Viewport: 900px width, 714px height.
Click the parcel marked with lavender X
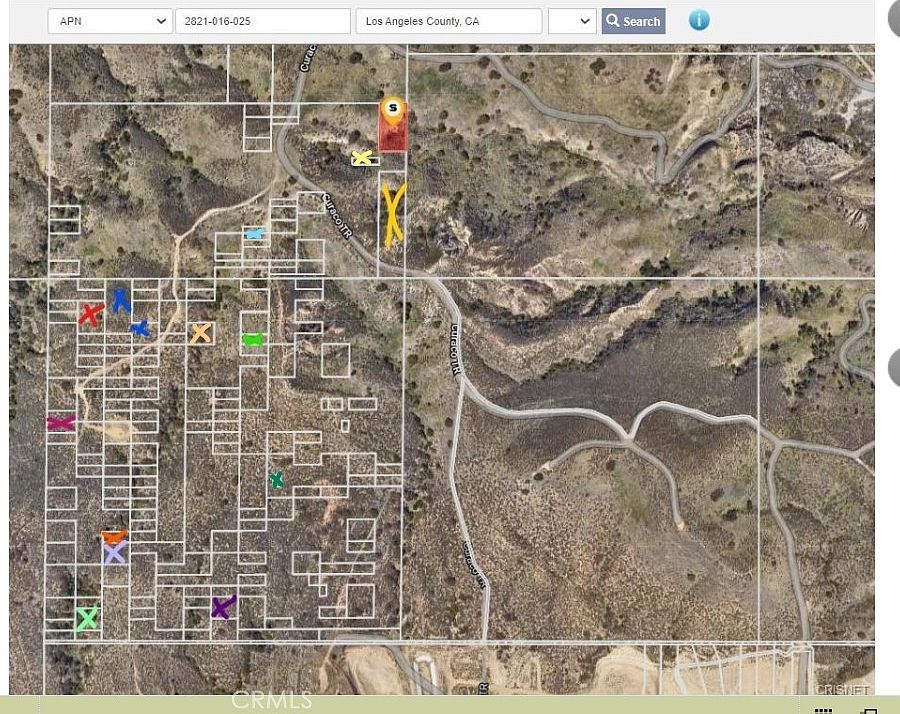coord(115,554)
